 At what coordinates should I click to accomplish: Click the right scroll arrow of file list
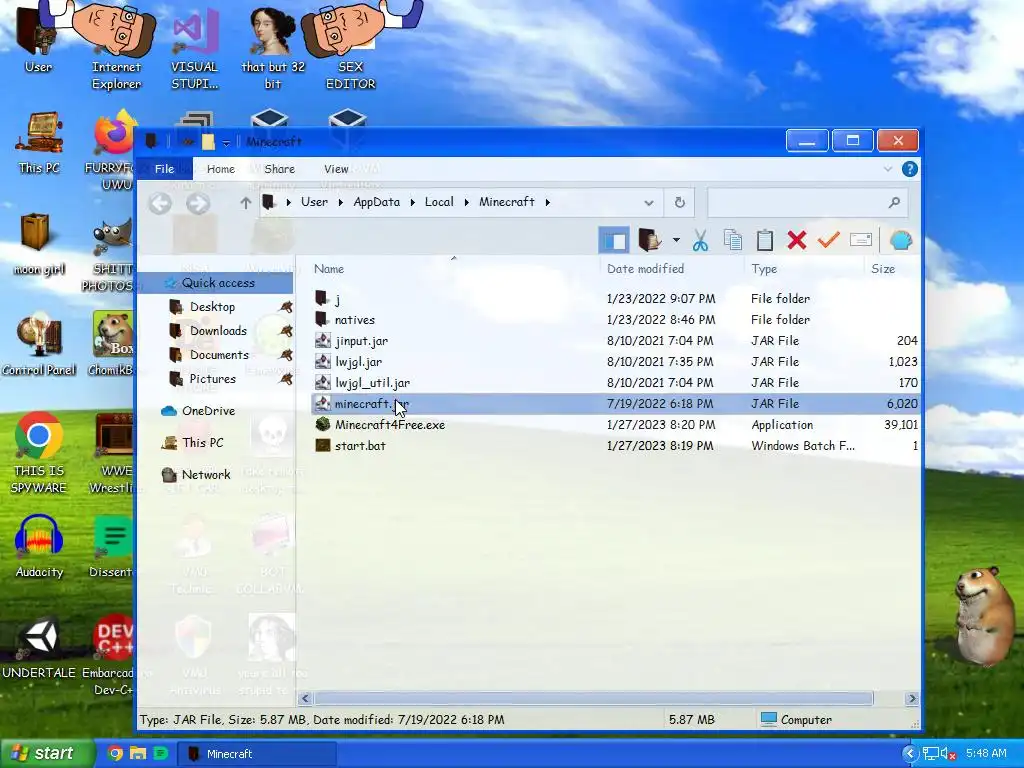pyautogui.click(x=912, y=699)
